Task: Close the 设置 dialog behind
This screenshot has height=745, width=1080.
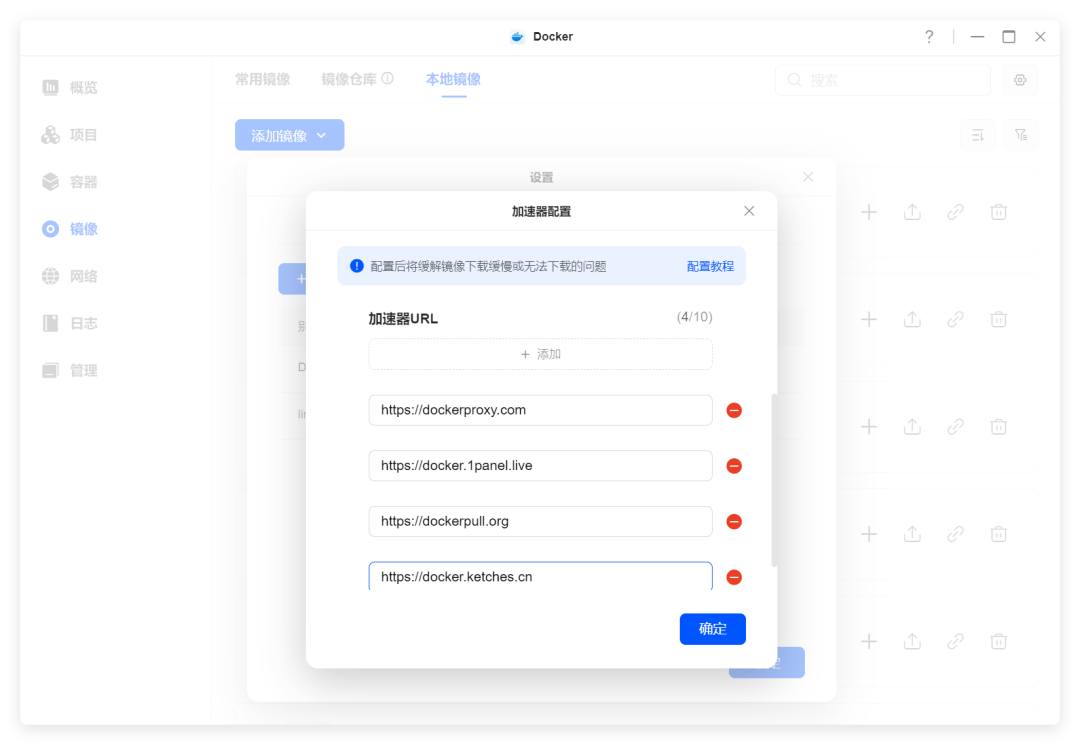Action: tap(808, 177)
